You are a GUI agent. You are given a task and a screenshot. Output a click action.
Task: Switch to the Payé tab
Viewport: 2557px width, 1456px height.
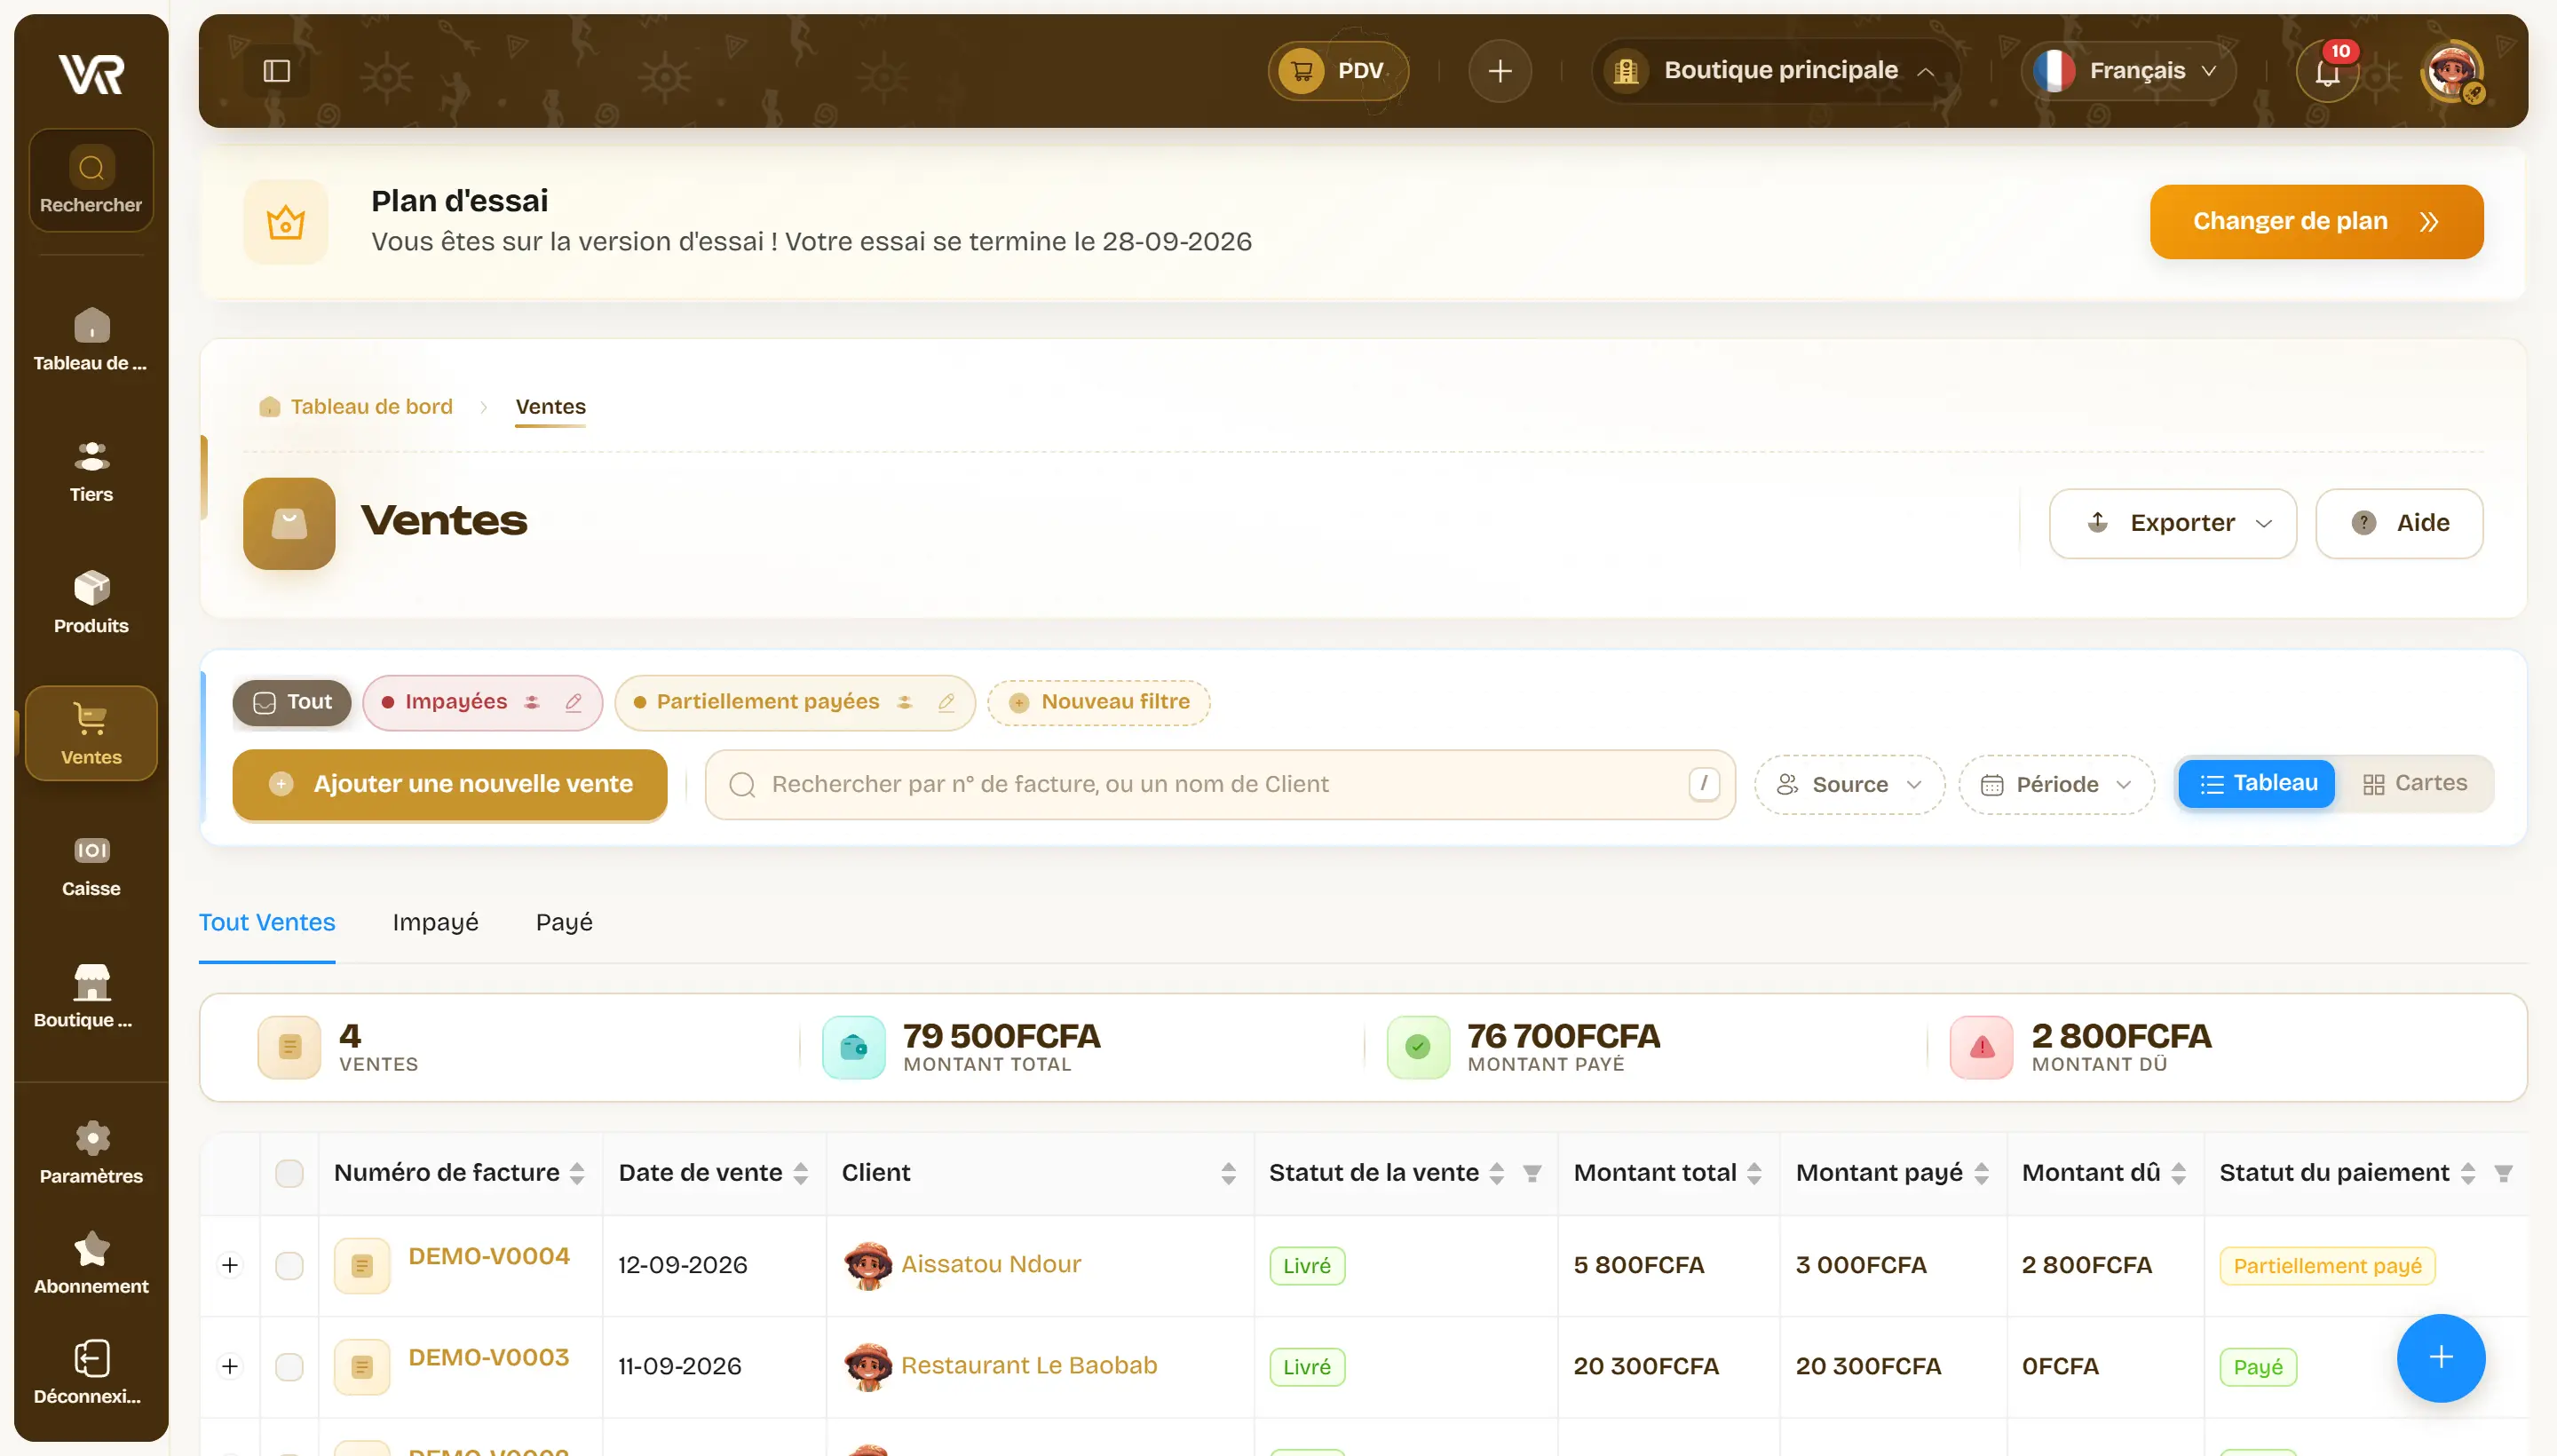click(564, 922)
